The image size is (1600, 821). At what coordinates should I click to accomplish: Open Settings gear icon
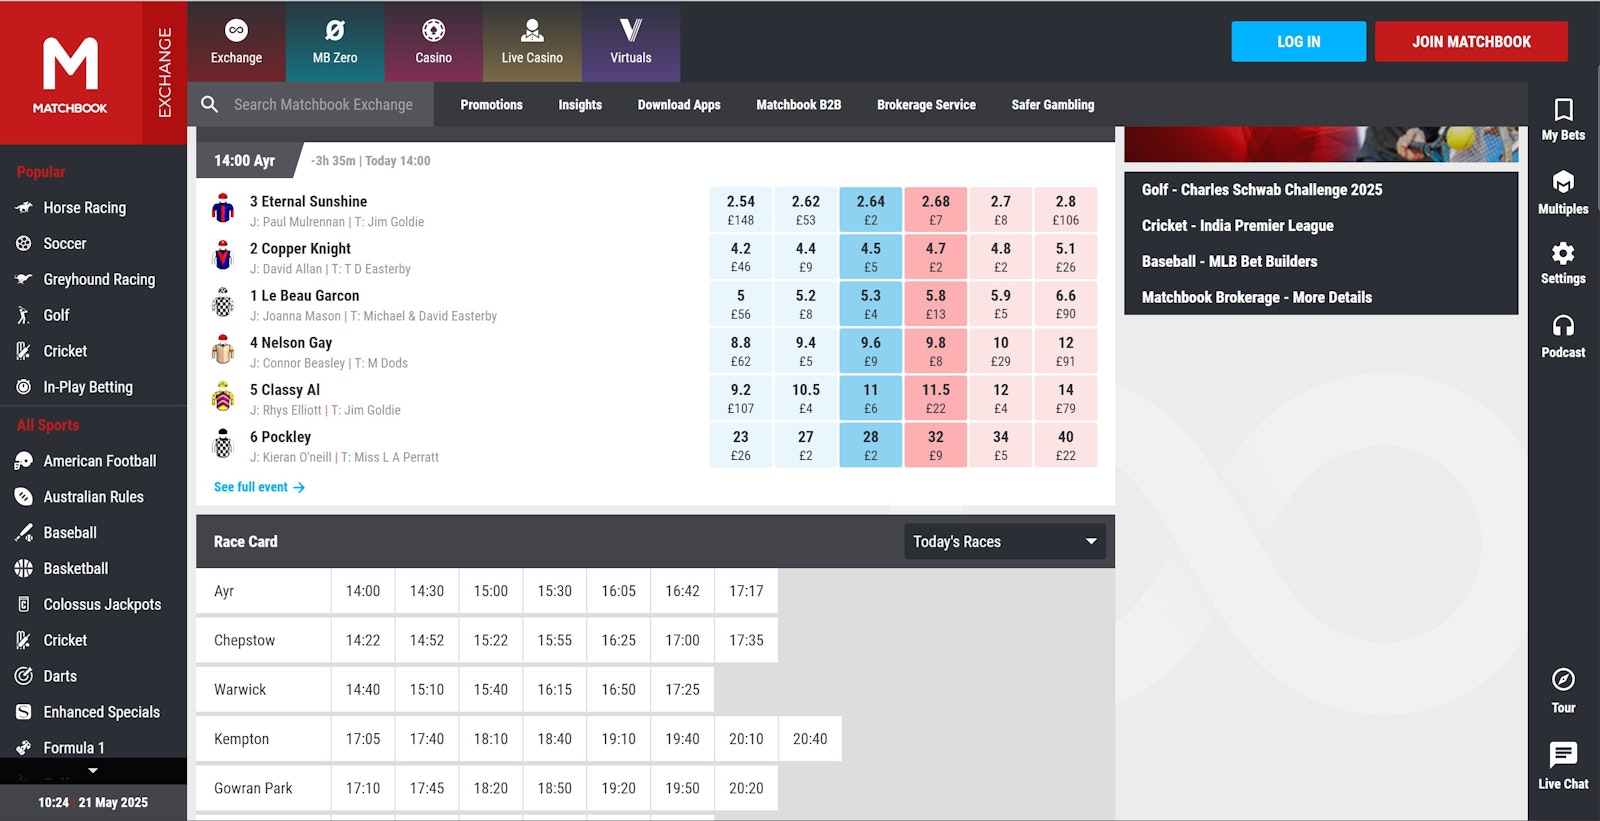pos(1563,254)
